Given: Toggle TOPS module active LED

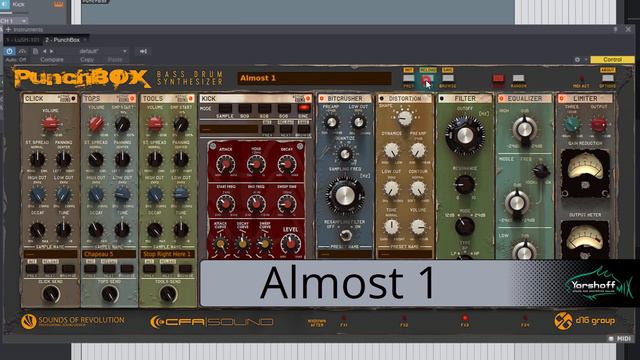Looking at the screenshot, I should [x=132, y=98].
